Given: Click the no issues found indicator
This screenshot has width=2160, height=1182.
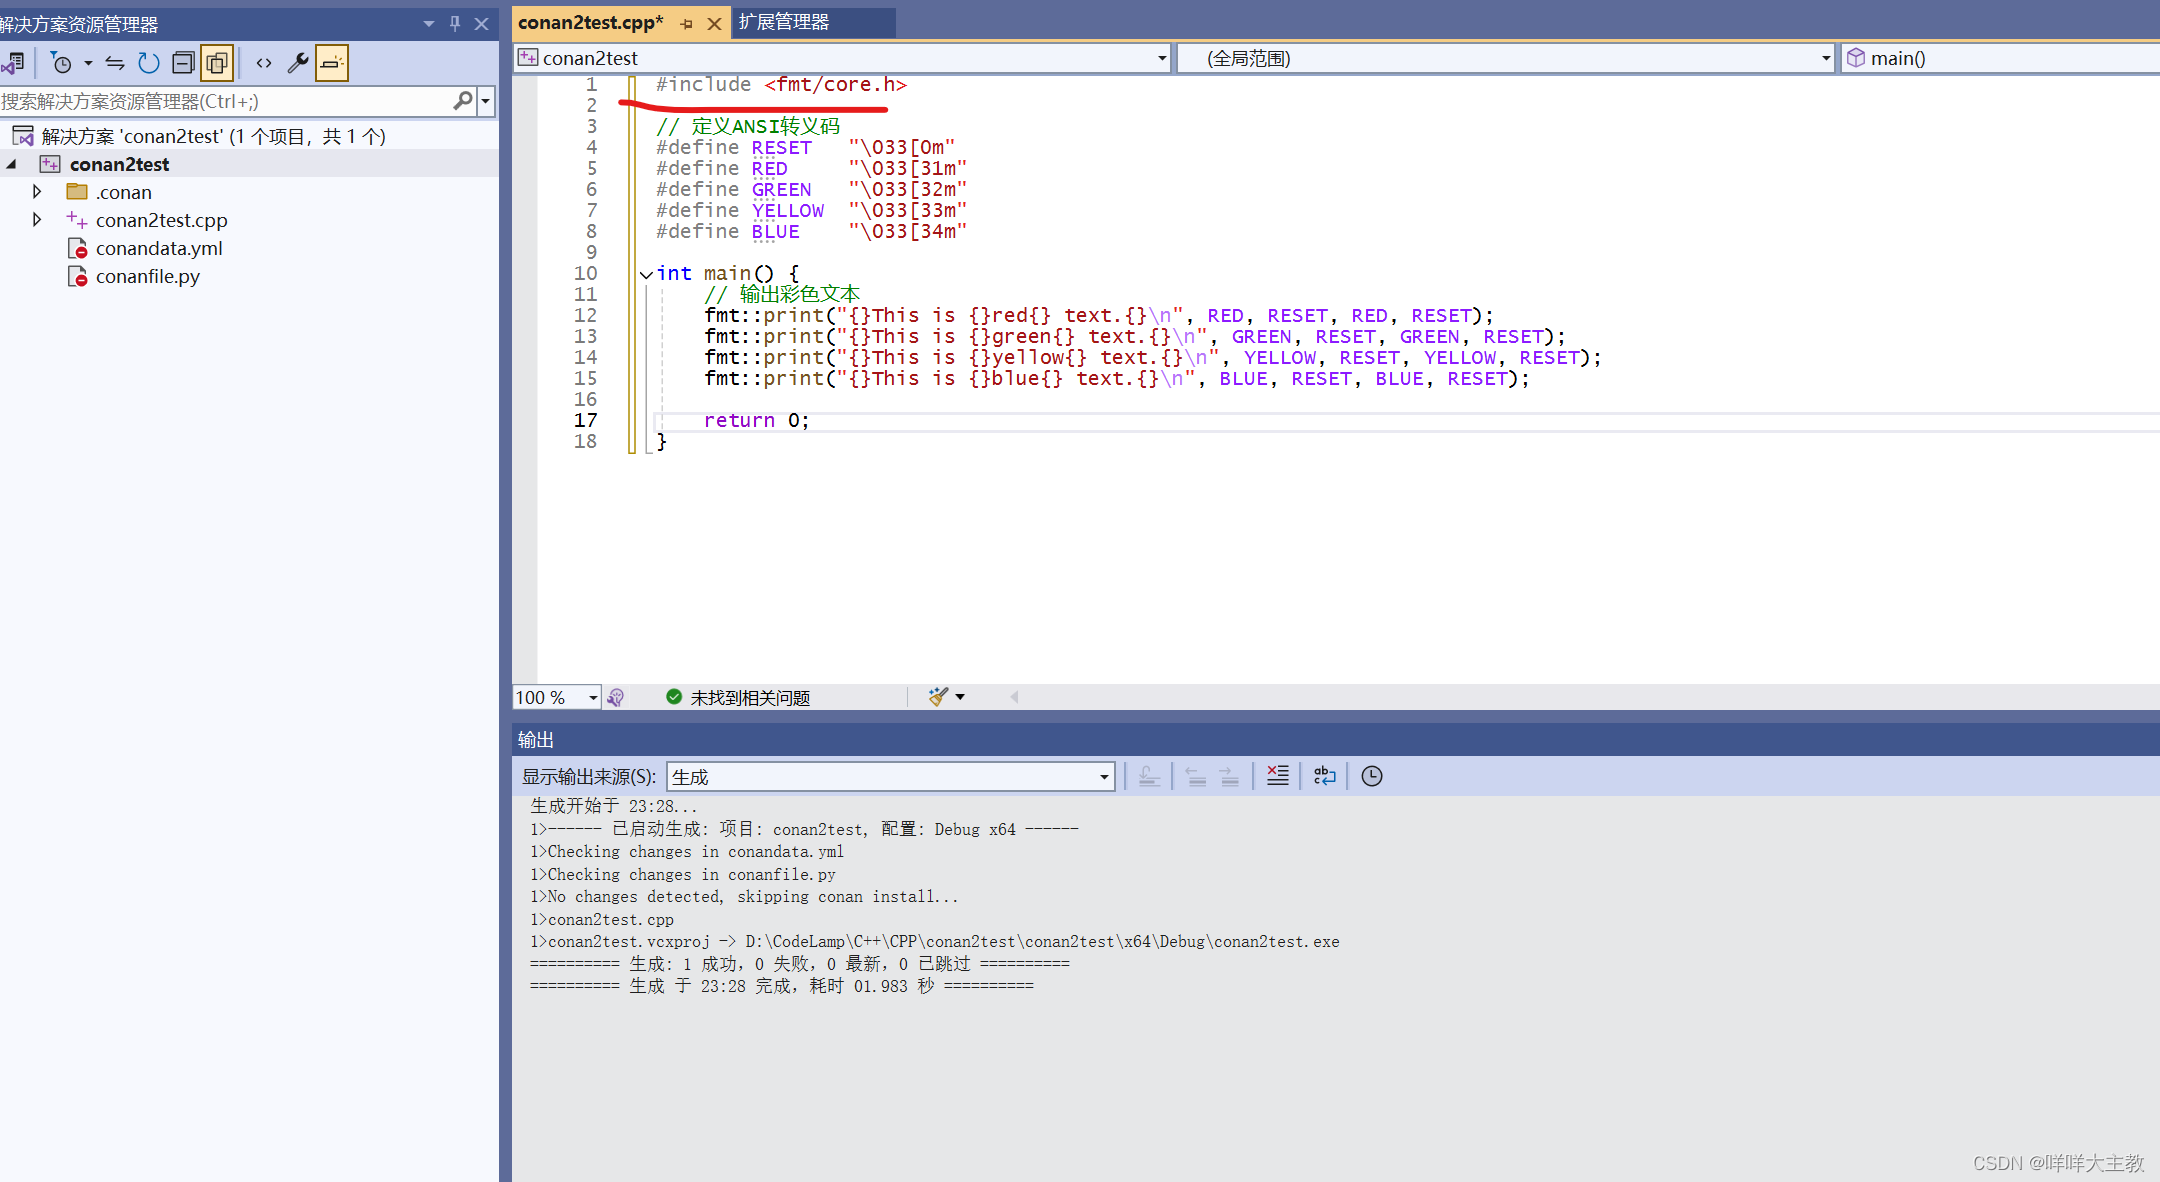Looking at the screenshot, I should [x=738, y=697].
